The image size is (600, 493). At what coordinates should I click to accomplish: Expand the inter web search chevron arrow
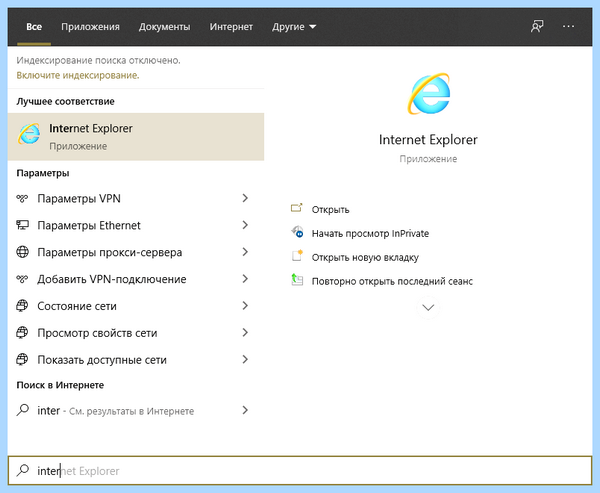click(245, 410)
